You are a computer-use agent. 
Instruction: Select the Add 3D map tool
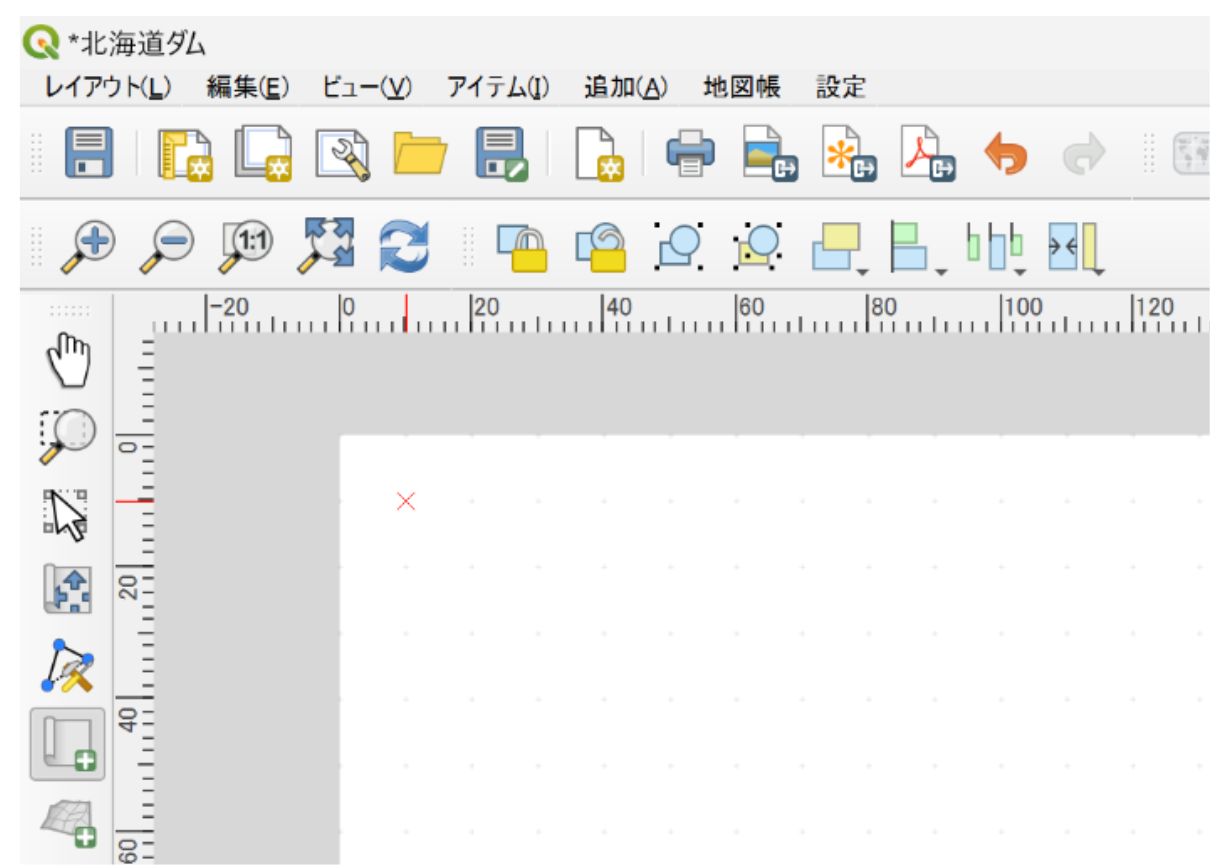68,823
